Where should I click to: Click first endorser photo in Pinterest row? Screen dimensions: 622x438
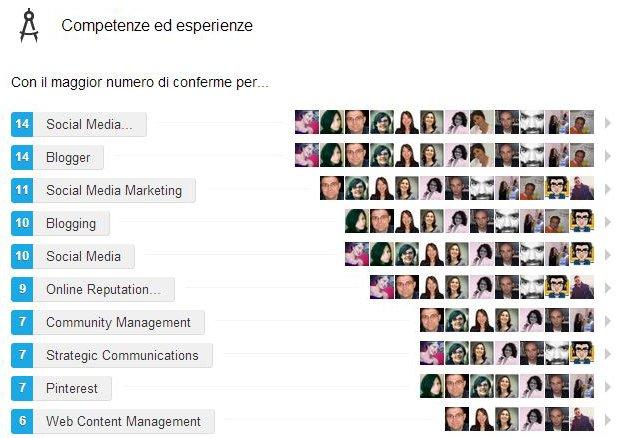[x=432, y=386]
